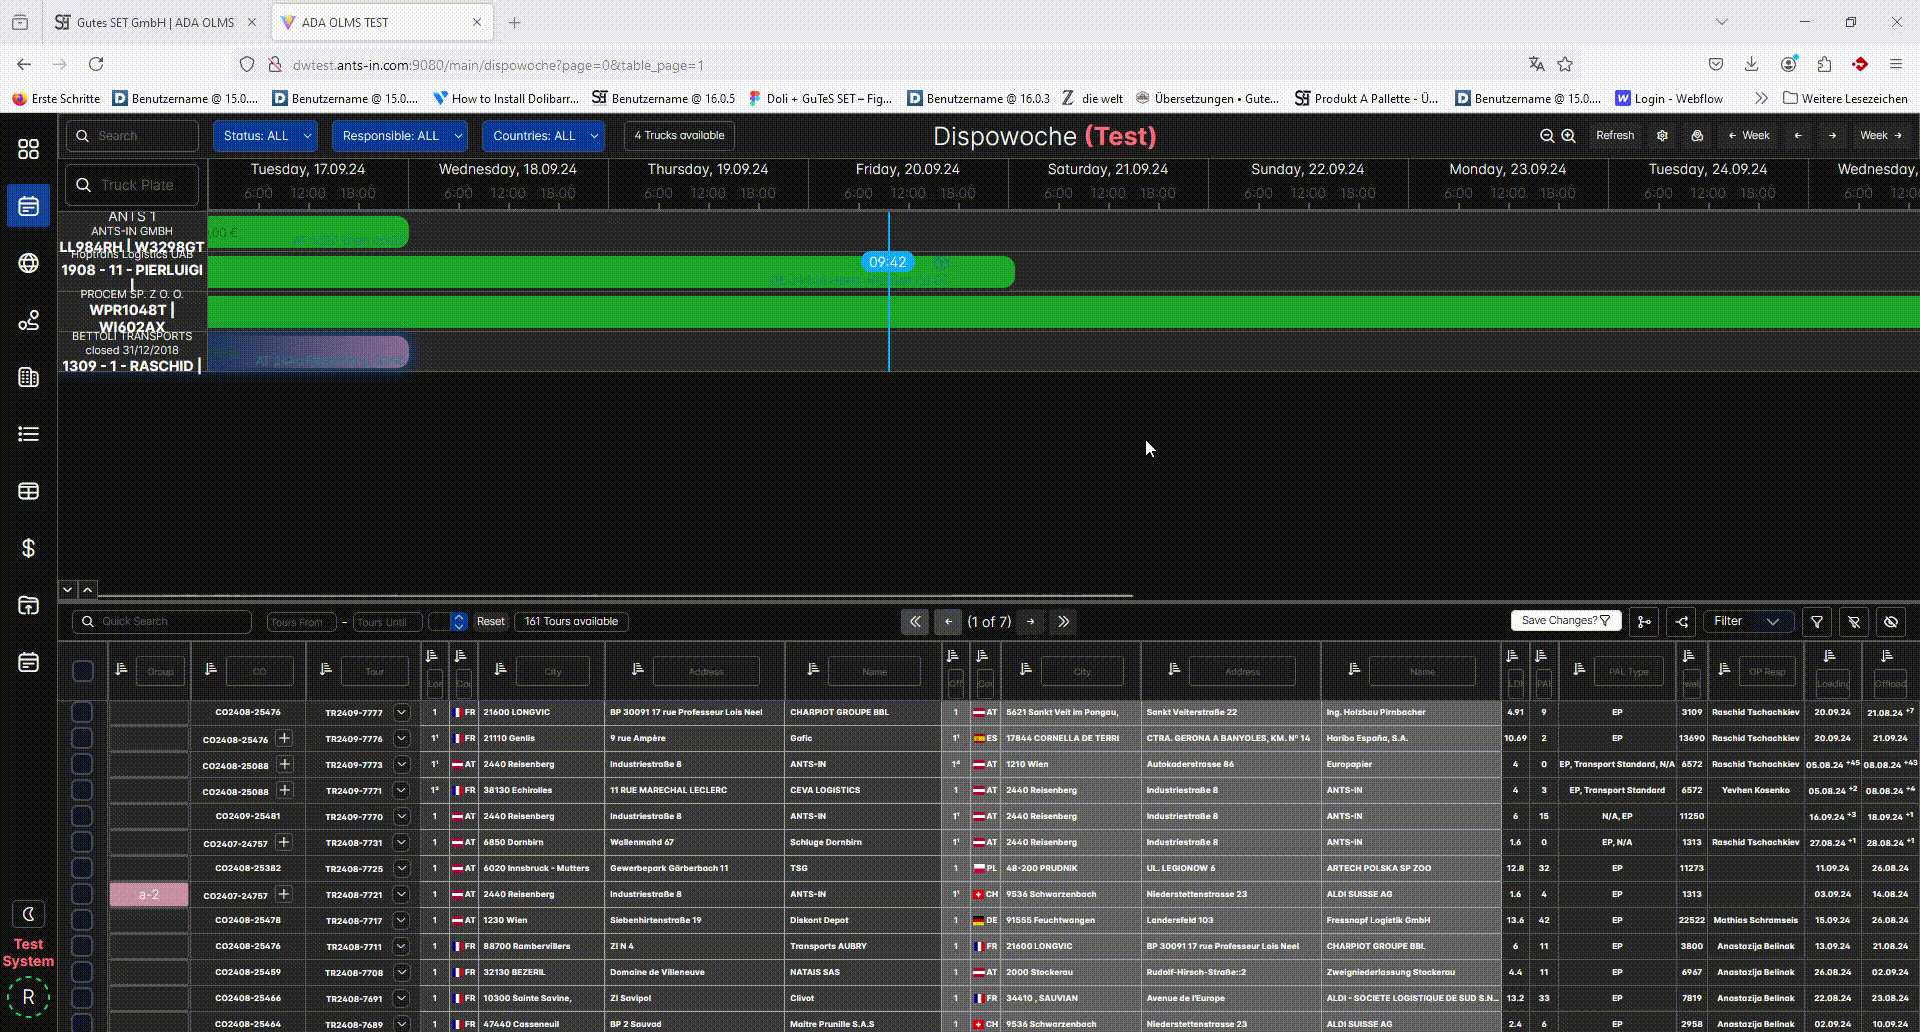Open the table view sidebar icon

point(28,491)
